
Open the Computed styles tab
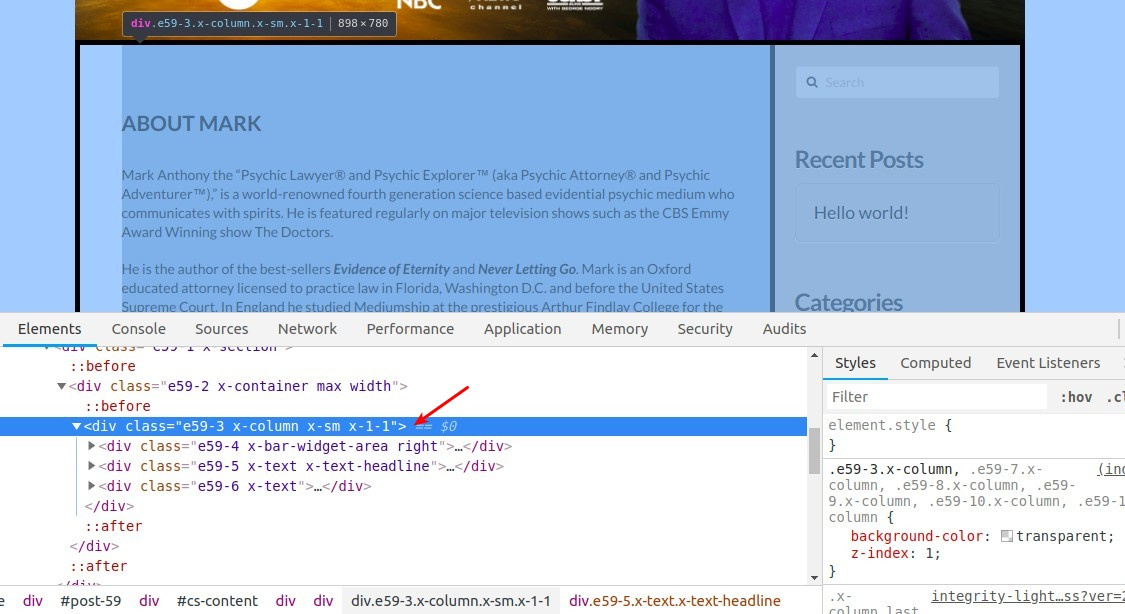pos(936,363)
